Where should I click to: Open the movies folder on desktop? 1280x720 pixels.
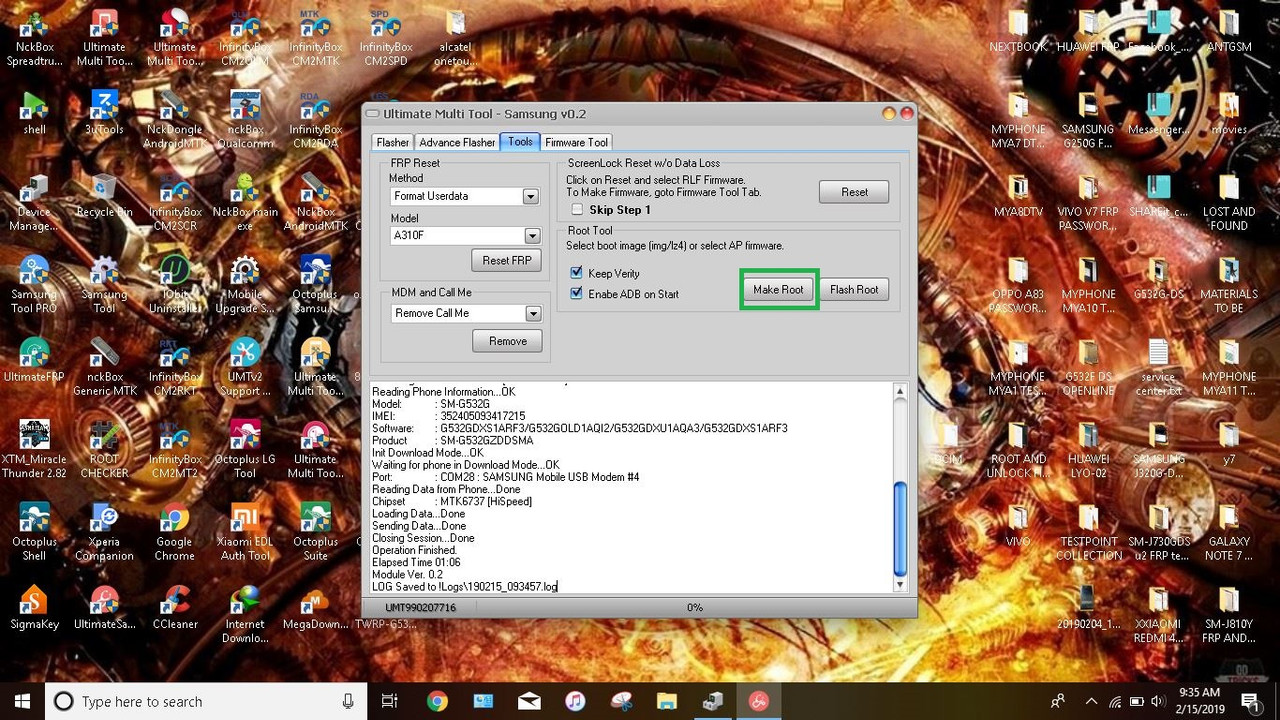(x=1229, y=112)
